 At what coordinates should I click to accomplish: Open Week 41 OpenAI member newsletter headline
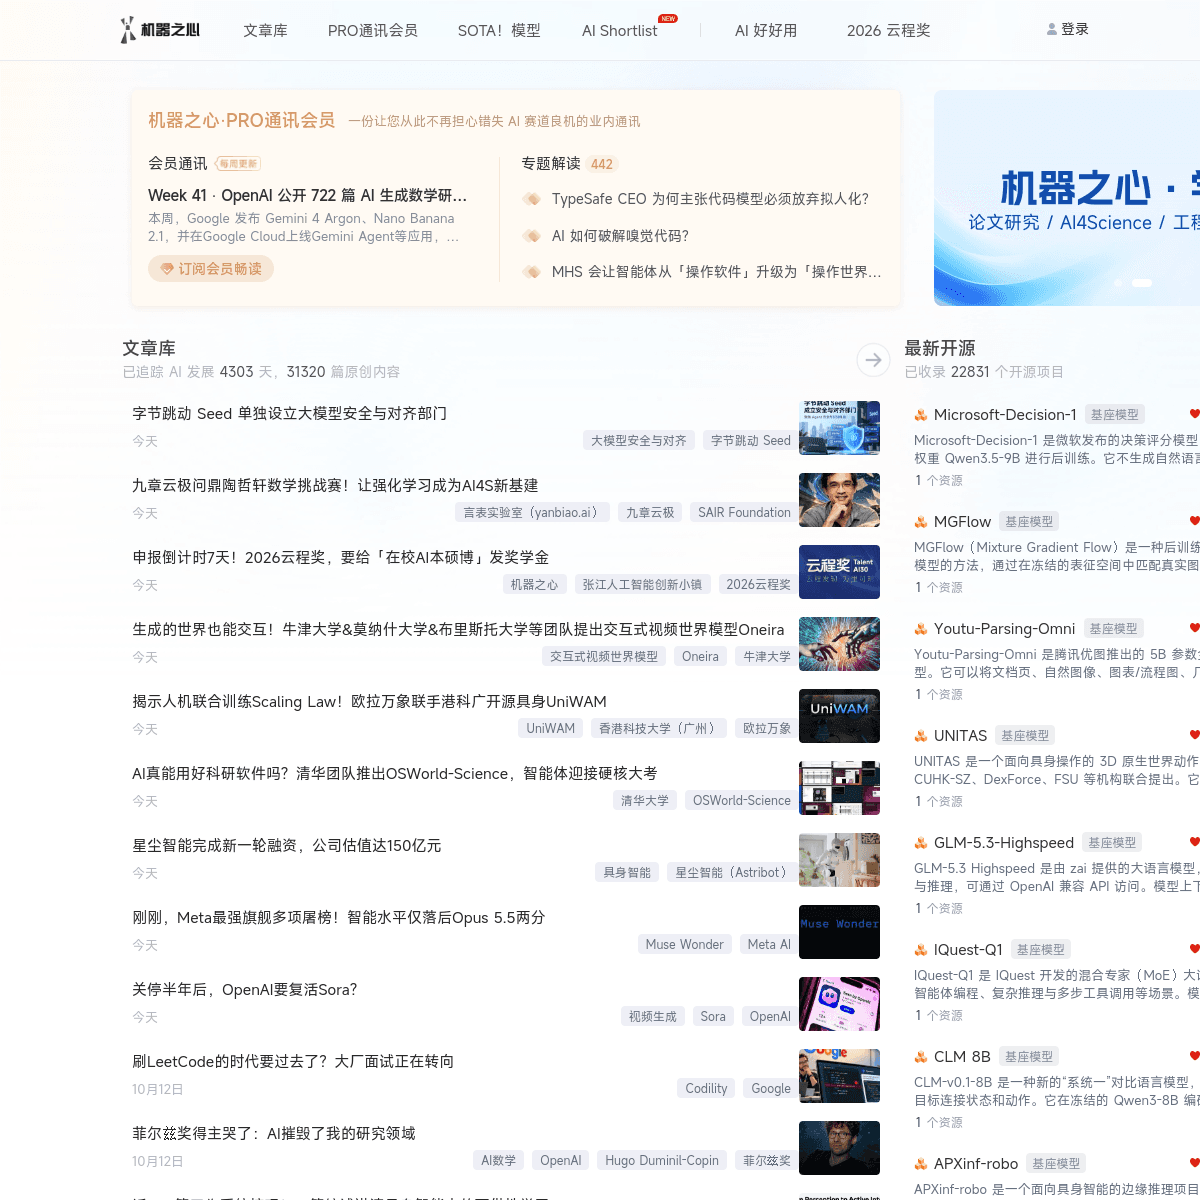[308, 195]
